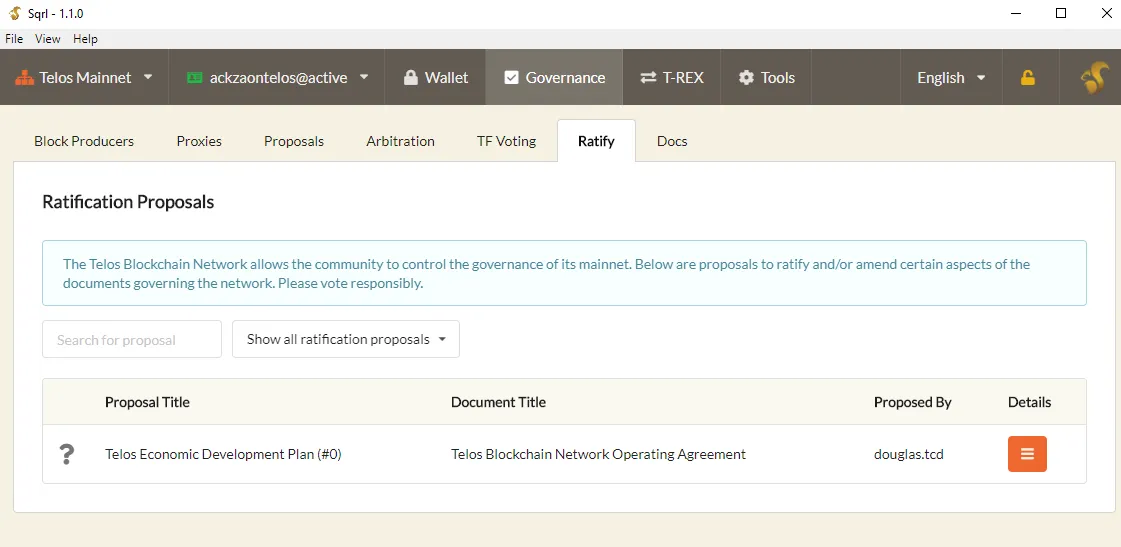Focus the Search for proposal field

click(x=132, y=339)
